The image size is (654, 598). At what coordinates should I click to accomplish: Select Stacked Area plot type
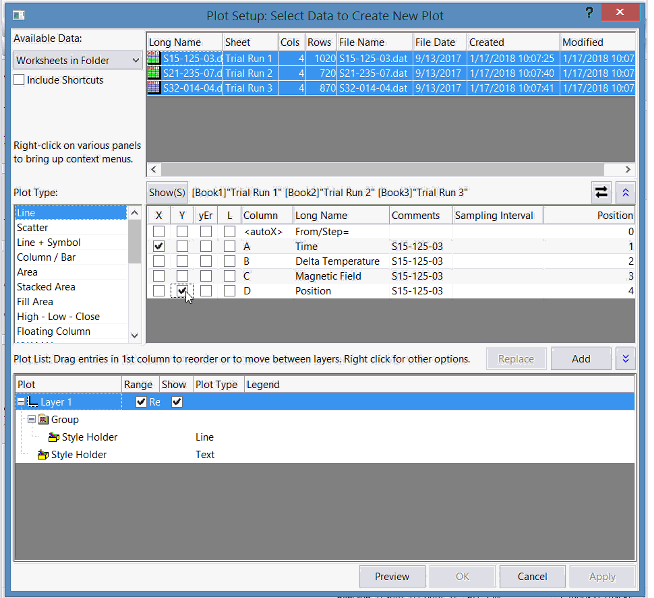(x=71, y=287)
